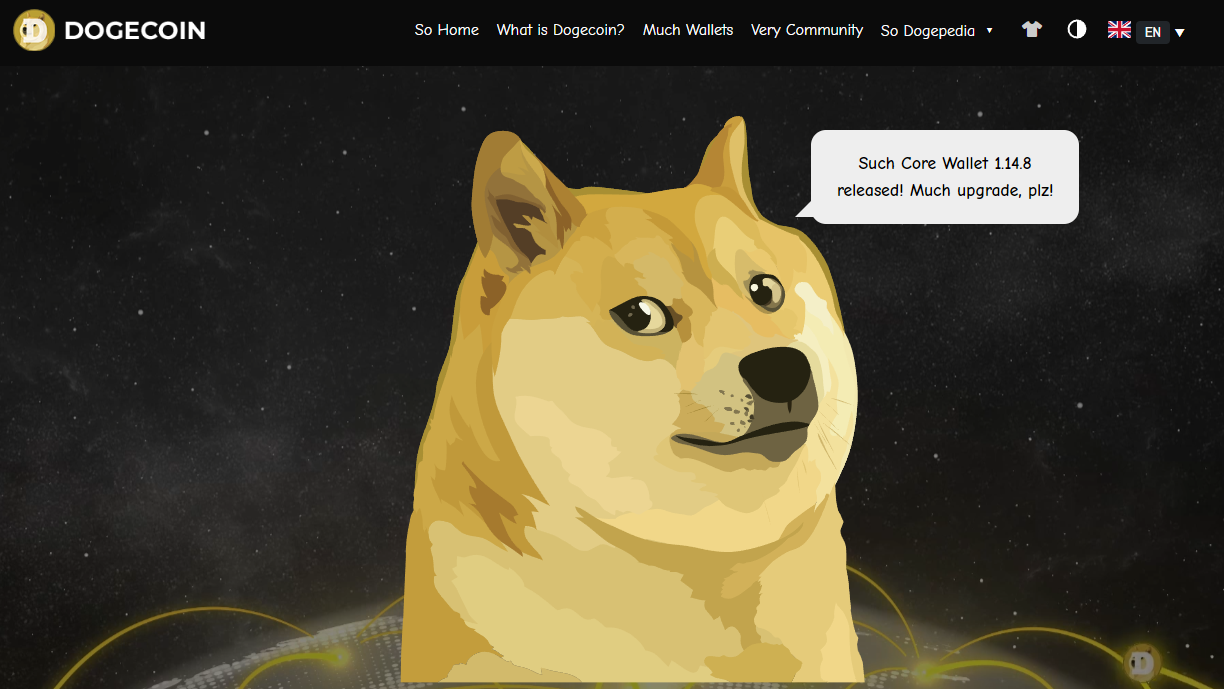Click the UK flag language icon
Viewport: 1224px width, 689px height.
tap(1119, 29)
